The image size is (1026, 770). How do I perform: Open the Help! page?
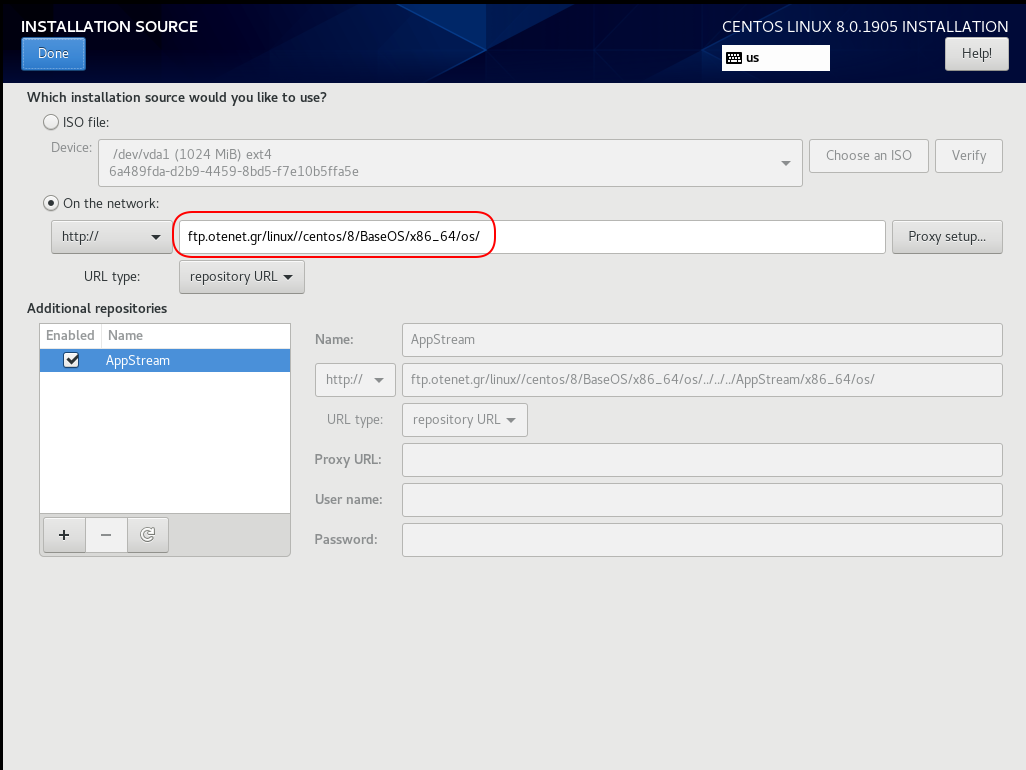pos(976,54)
